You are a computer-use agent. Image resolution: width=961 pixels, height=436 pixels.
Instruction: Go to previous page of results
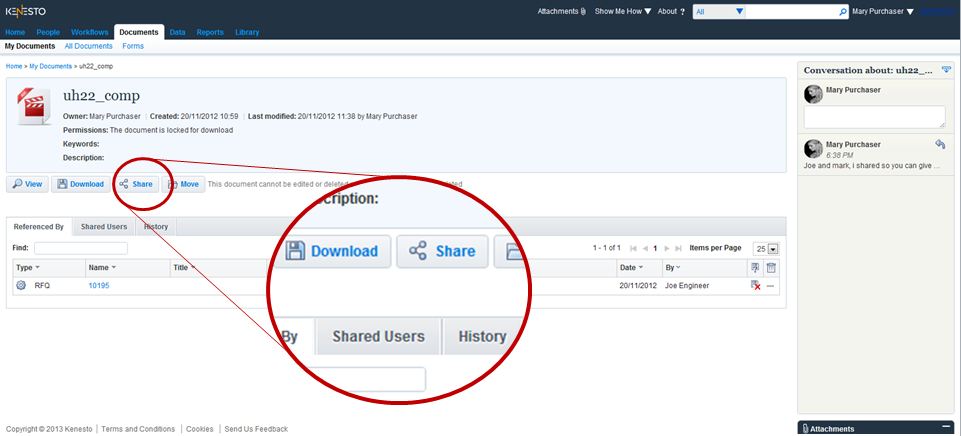coord(645,248)
